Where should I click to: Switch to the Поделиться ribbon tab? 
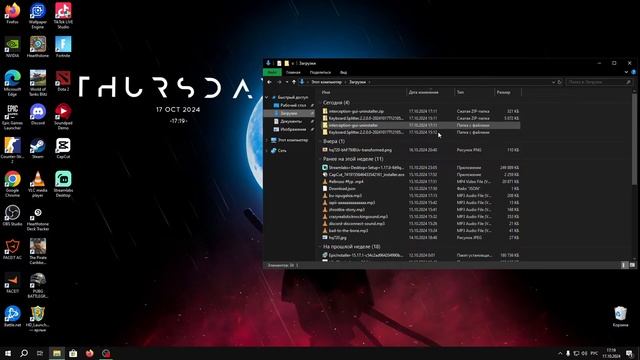click(320, 72)
